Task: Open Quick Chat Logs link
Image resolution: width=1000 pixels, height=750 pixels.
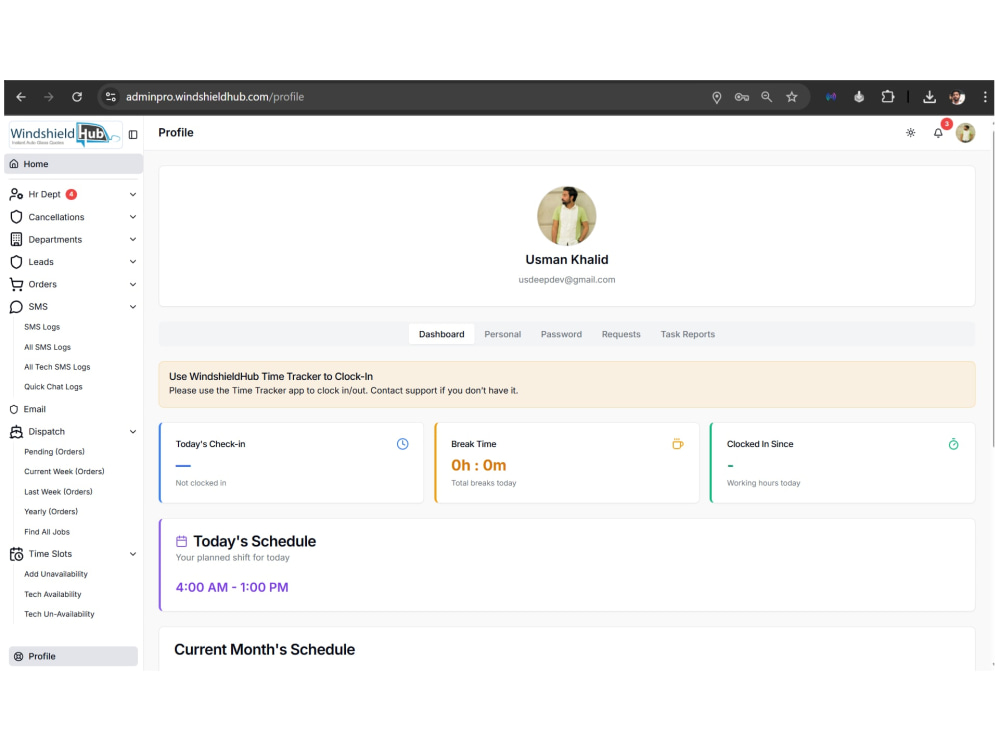Action: 53,387
